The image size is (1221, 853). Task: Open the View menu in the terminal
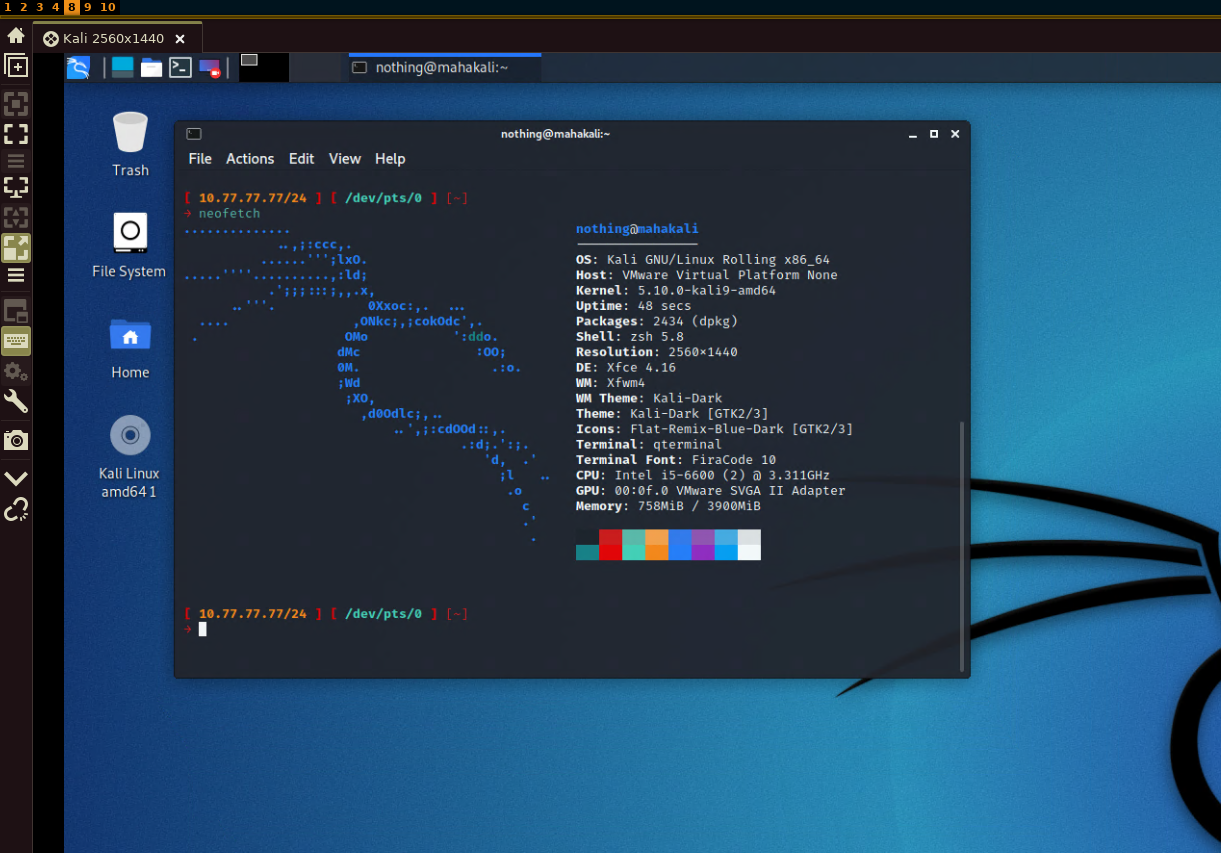[345, 159]
